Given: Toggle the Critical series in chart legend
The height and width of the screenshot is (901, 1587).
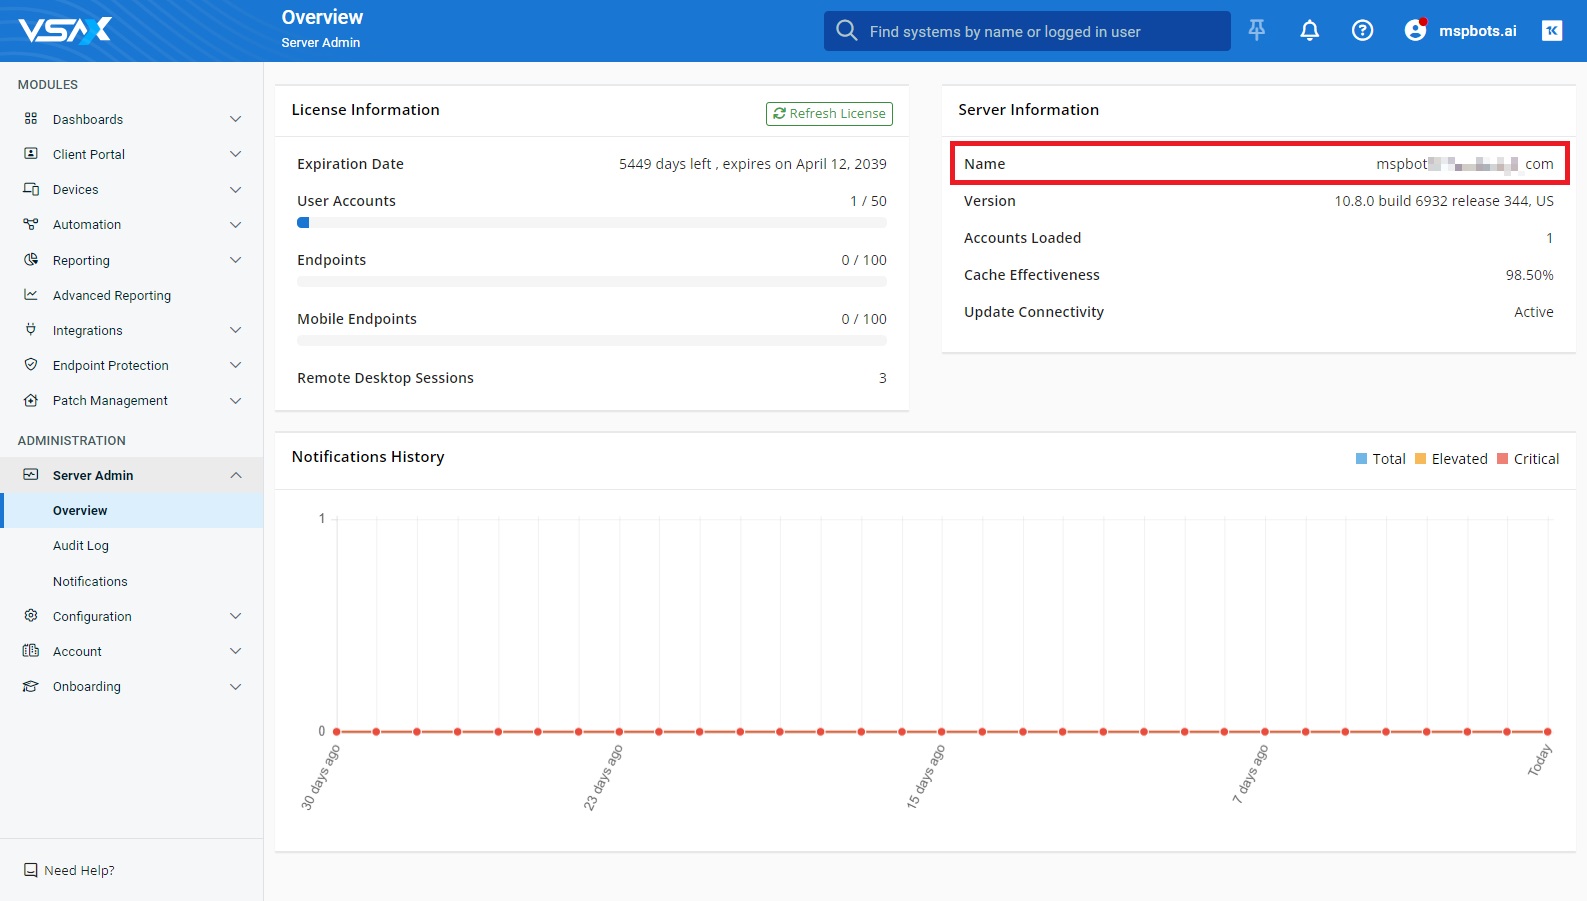Looking at the screenshot, I should pos(1528,459).
